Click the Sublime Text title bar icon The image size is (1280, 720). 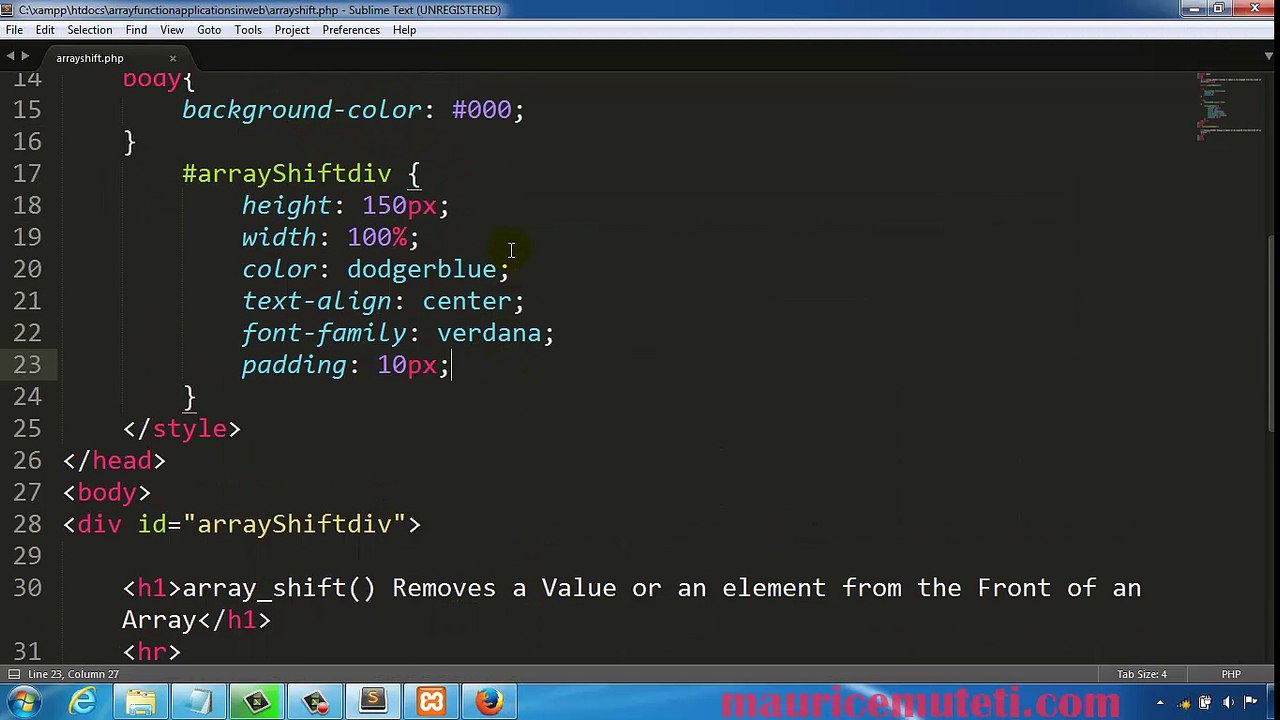[x=8, y=9]
